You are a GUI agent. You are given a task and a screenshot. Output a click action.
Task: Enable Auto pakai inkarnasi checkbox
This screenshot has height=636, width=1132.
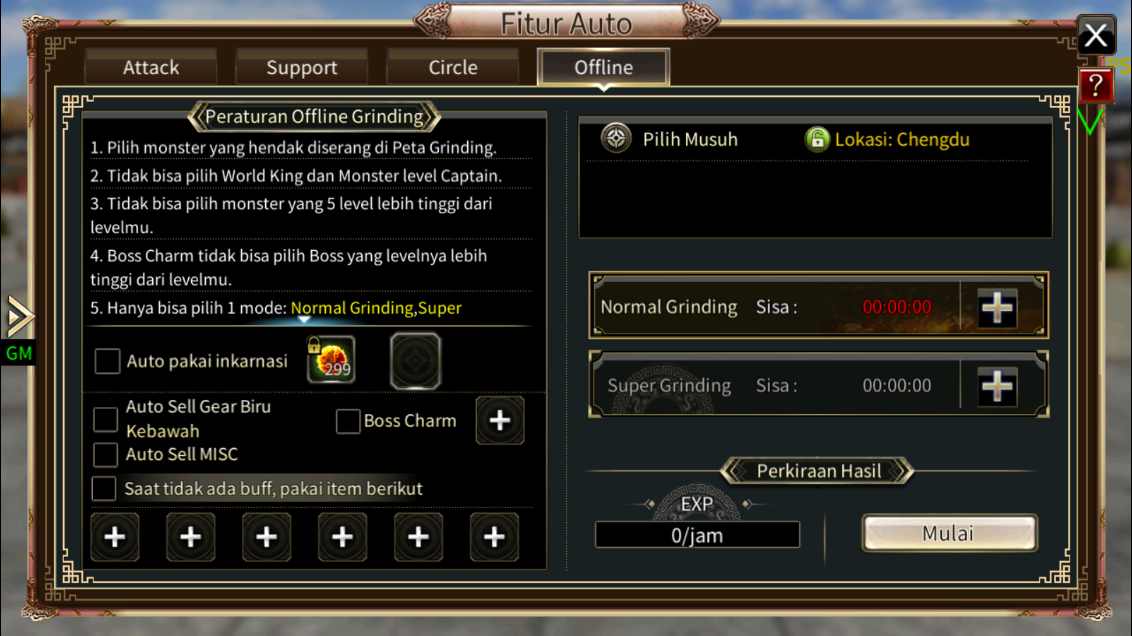pyautogui.click(x=107, y=361)
